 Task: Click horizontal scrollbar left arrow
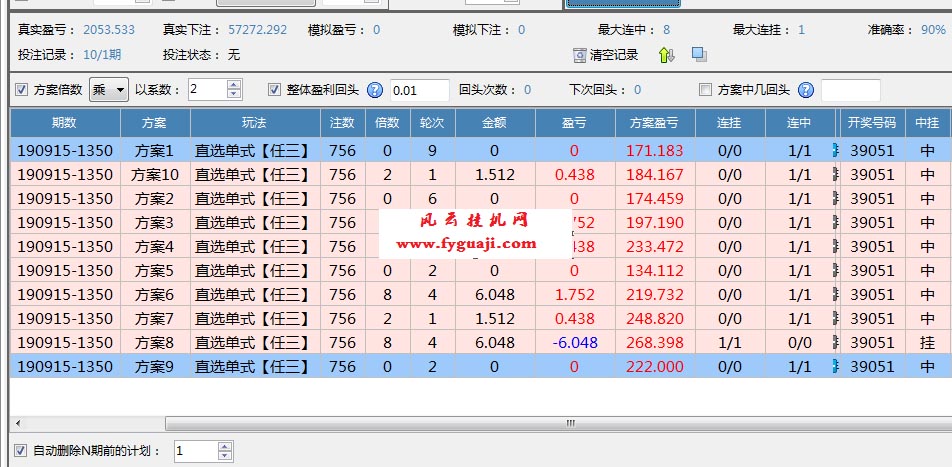(x=18, y=423)
